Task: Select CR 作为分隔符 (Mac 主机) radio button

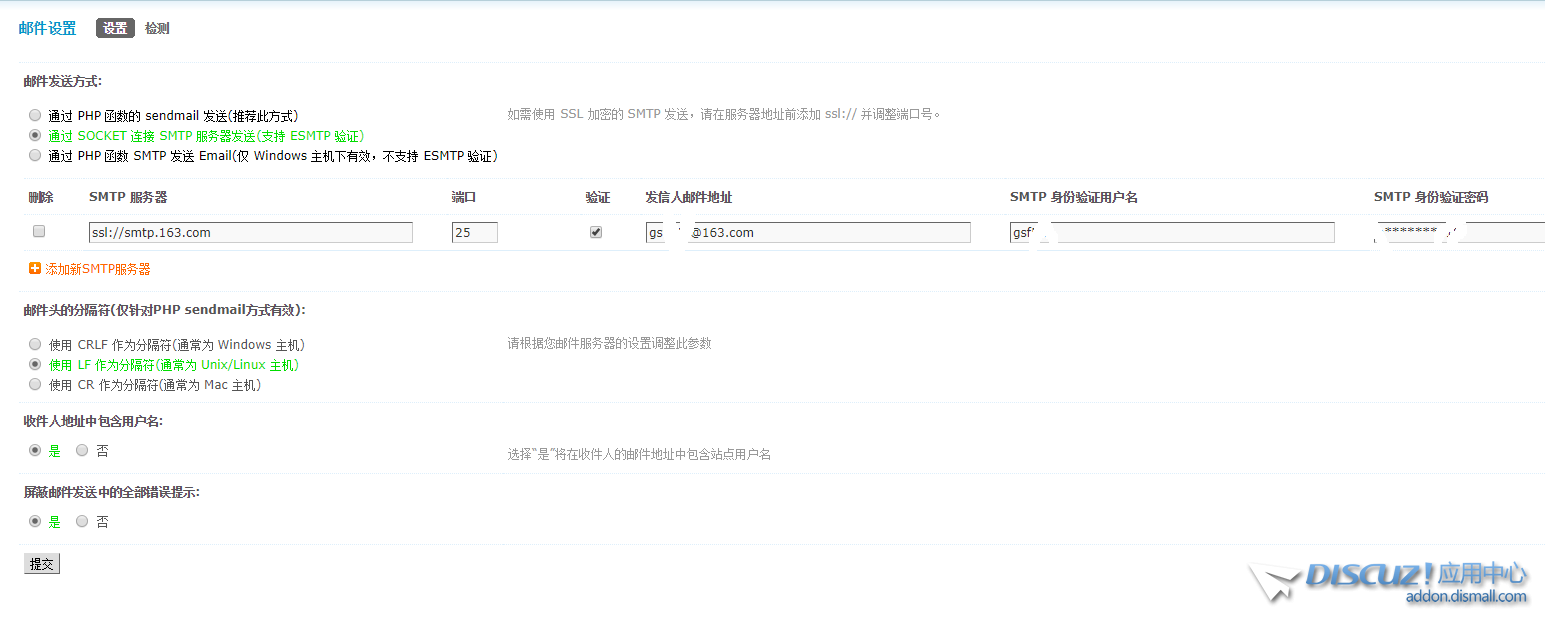Action: pyautogui.click(x=35, y=384)
